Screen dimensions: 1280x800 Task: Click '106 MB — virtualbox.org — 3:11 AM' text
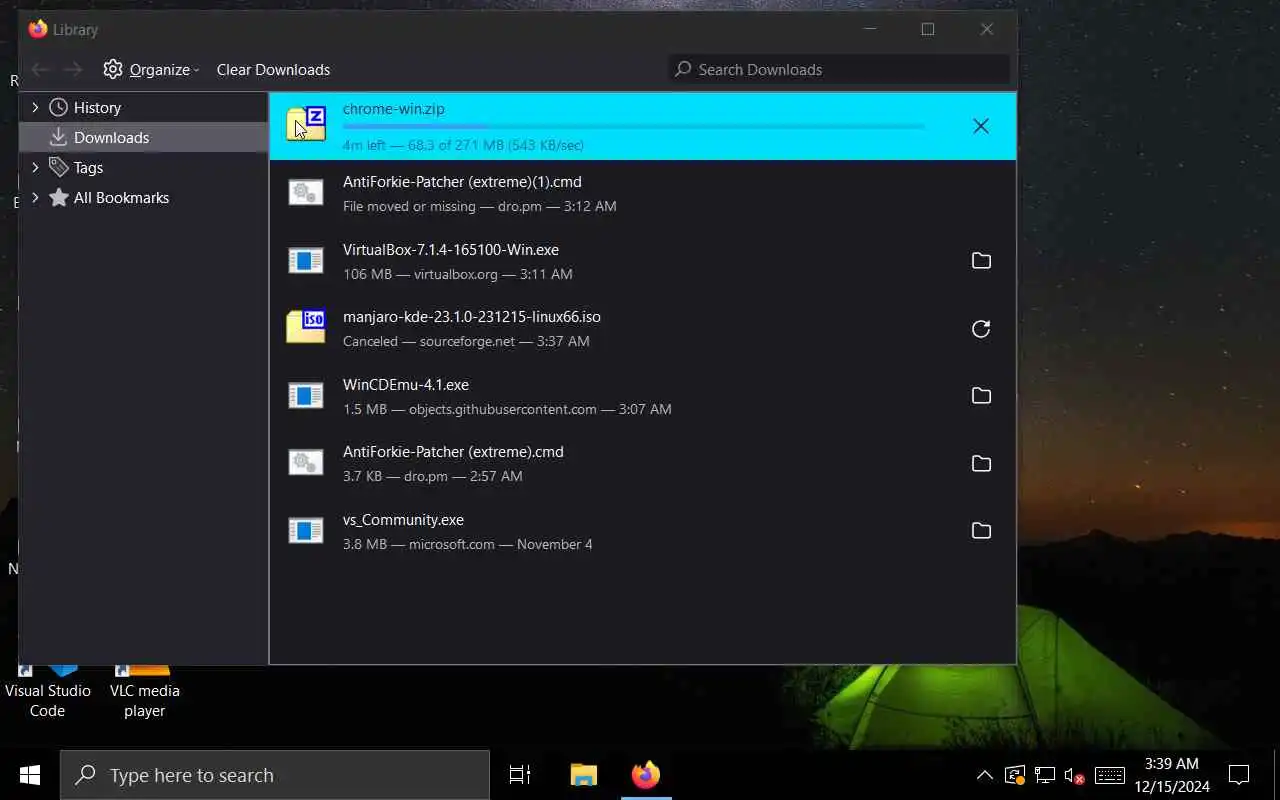tap(458, 274)
